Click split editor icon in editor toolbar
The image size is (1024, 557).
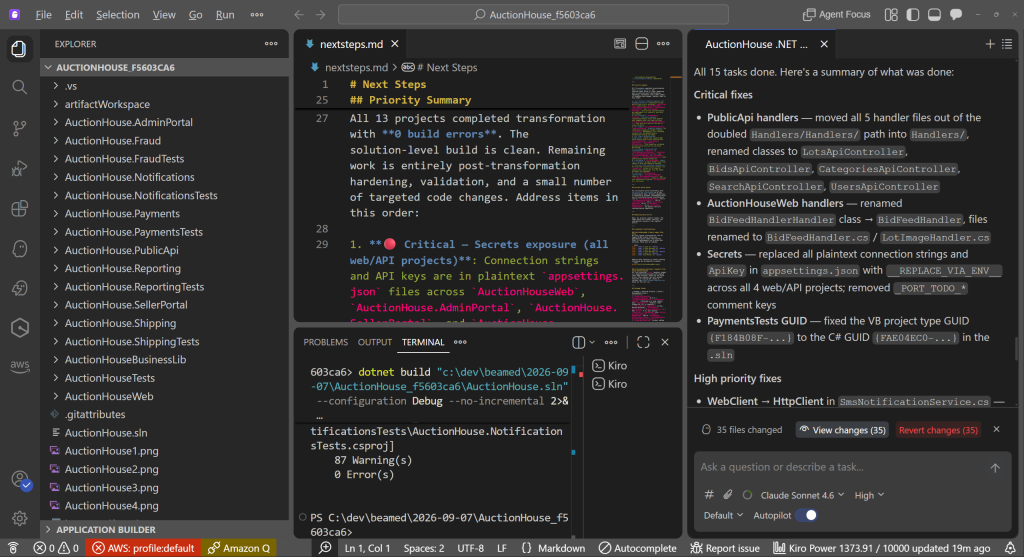(x=641, y=44)
